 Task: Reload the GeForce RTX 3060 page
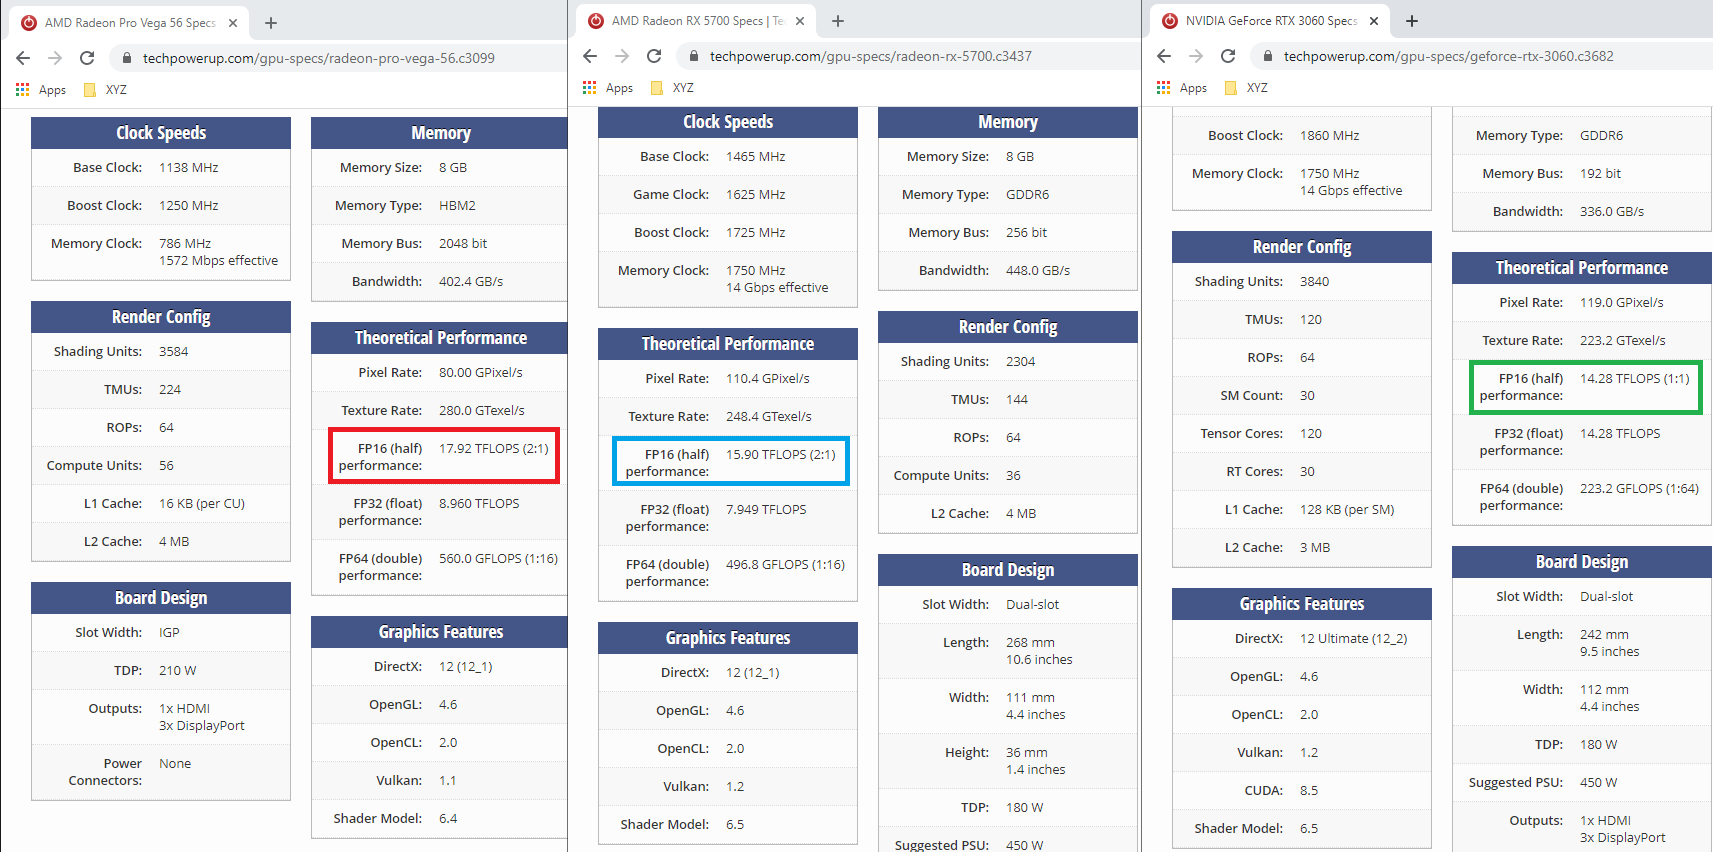[1228, 56]
